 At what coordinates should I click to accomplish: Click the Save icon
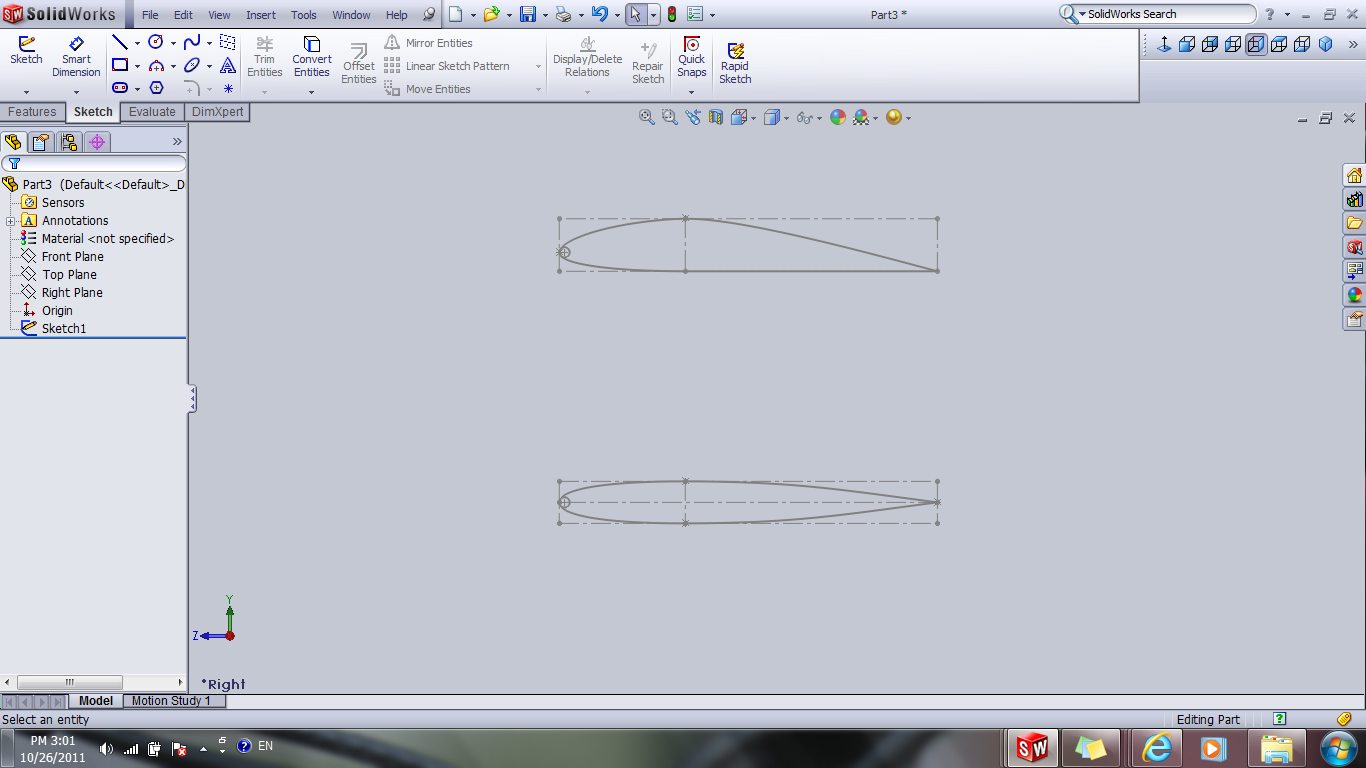coord(527,14)
